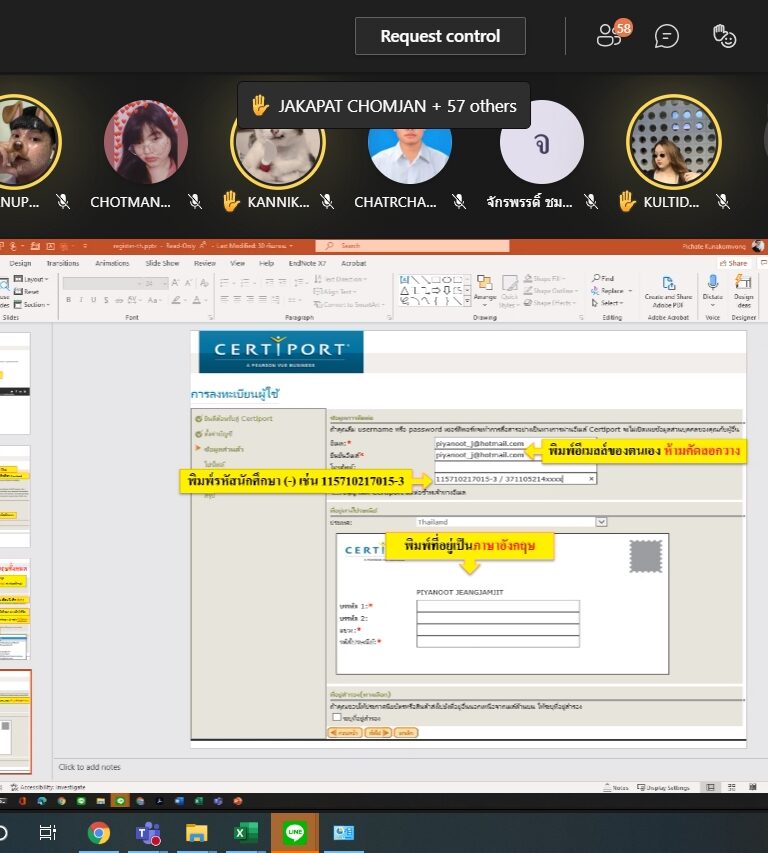Viewport: 768px width, 853px height.
Task: Click the Justify alignment icon
Action: (x=263, y=299)
